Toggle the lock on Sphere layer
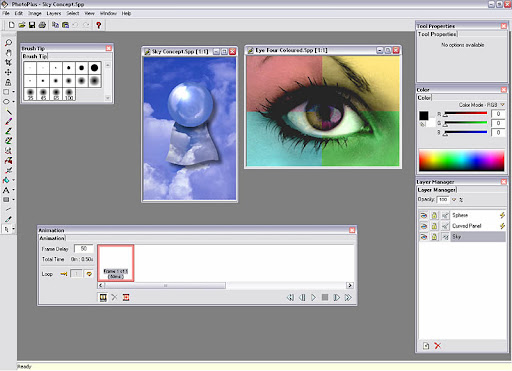The height and width of the screenshot is (371, 512). [x=434, y=215]
